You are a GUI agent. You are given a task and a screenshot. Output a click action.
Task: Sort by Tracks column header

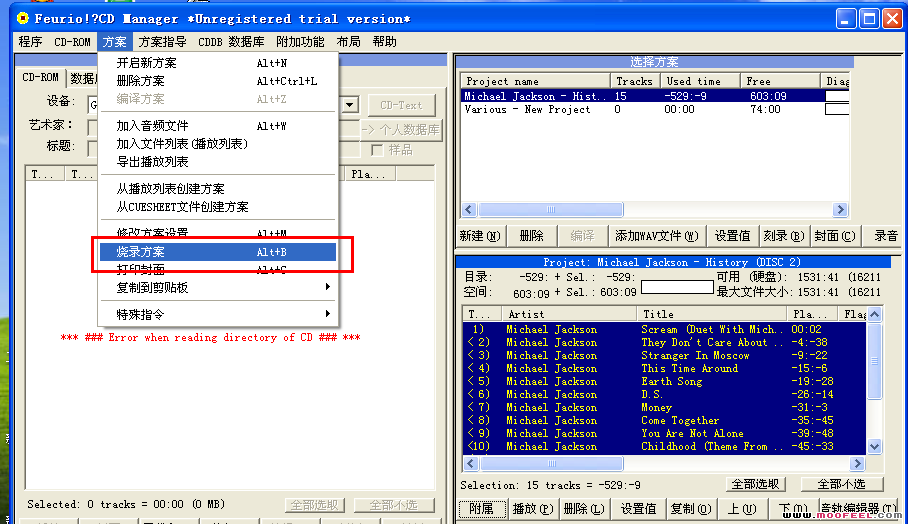tap(635, 81)
